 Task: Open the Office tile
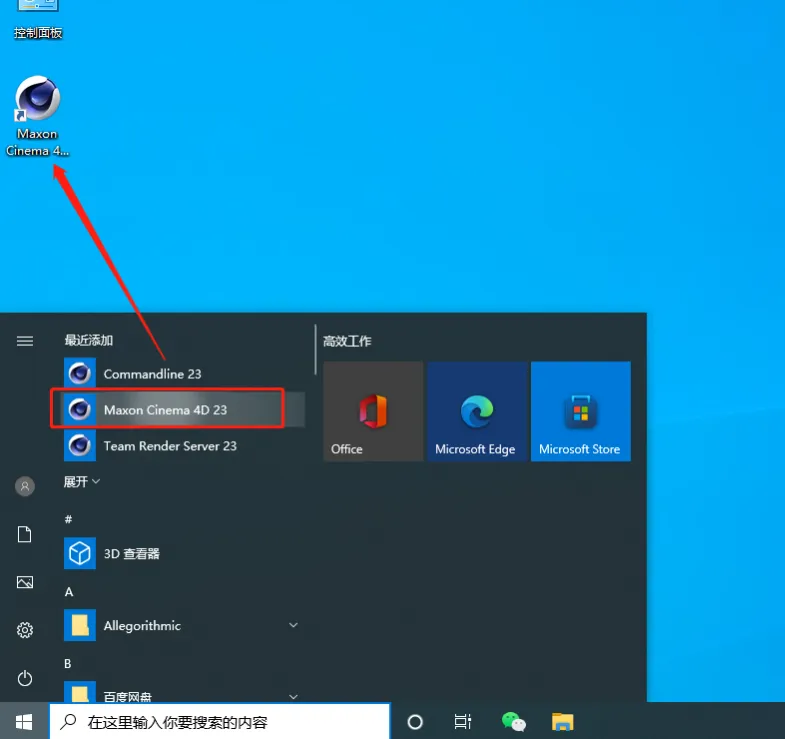pos(373,412)
